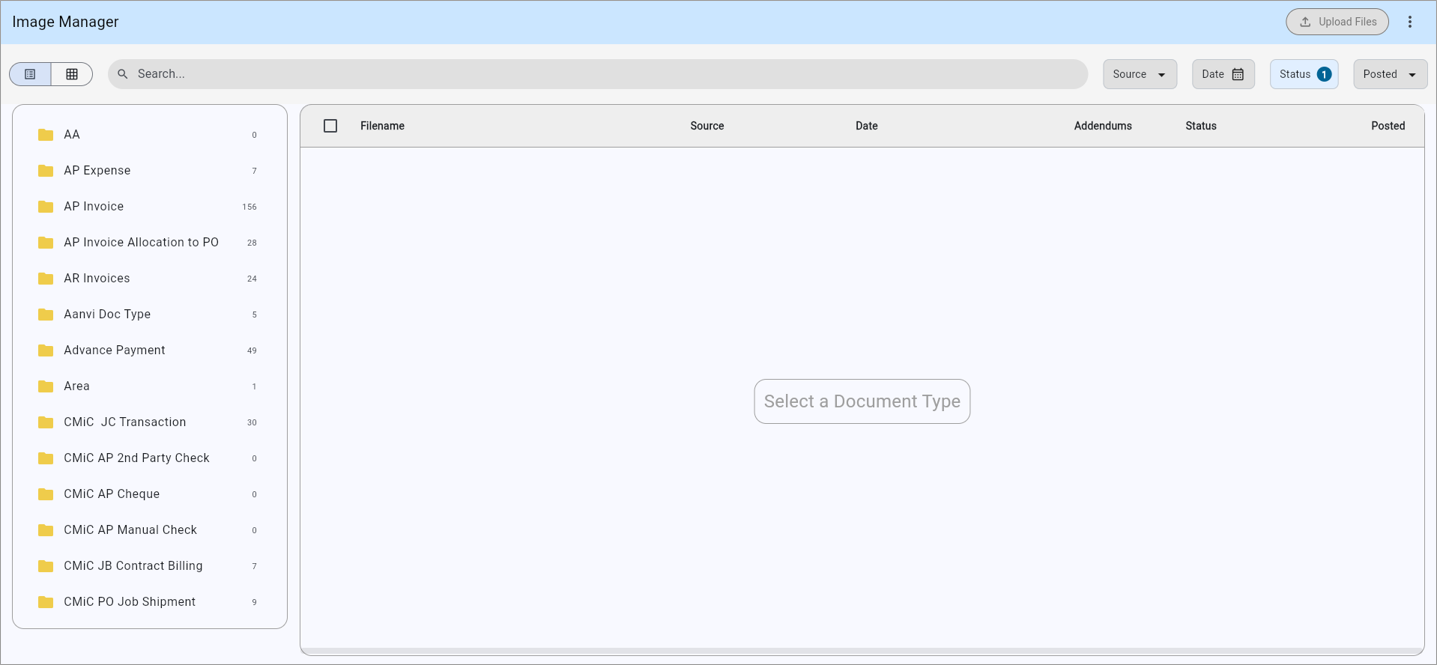Viewport: 1437px width, 665px height.
Task: Click the folder icon beside CMiC AP Cheque
Action: tap(45, 495)
